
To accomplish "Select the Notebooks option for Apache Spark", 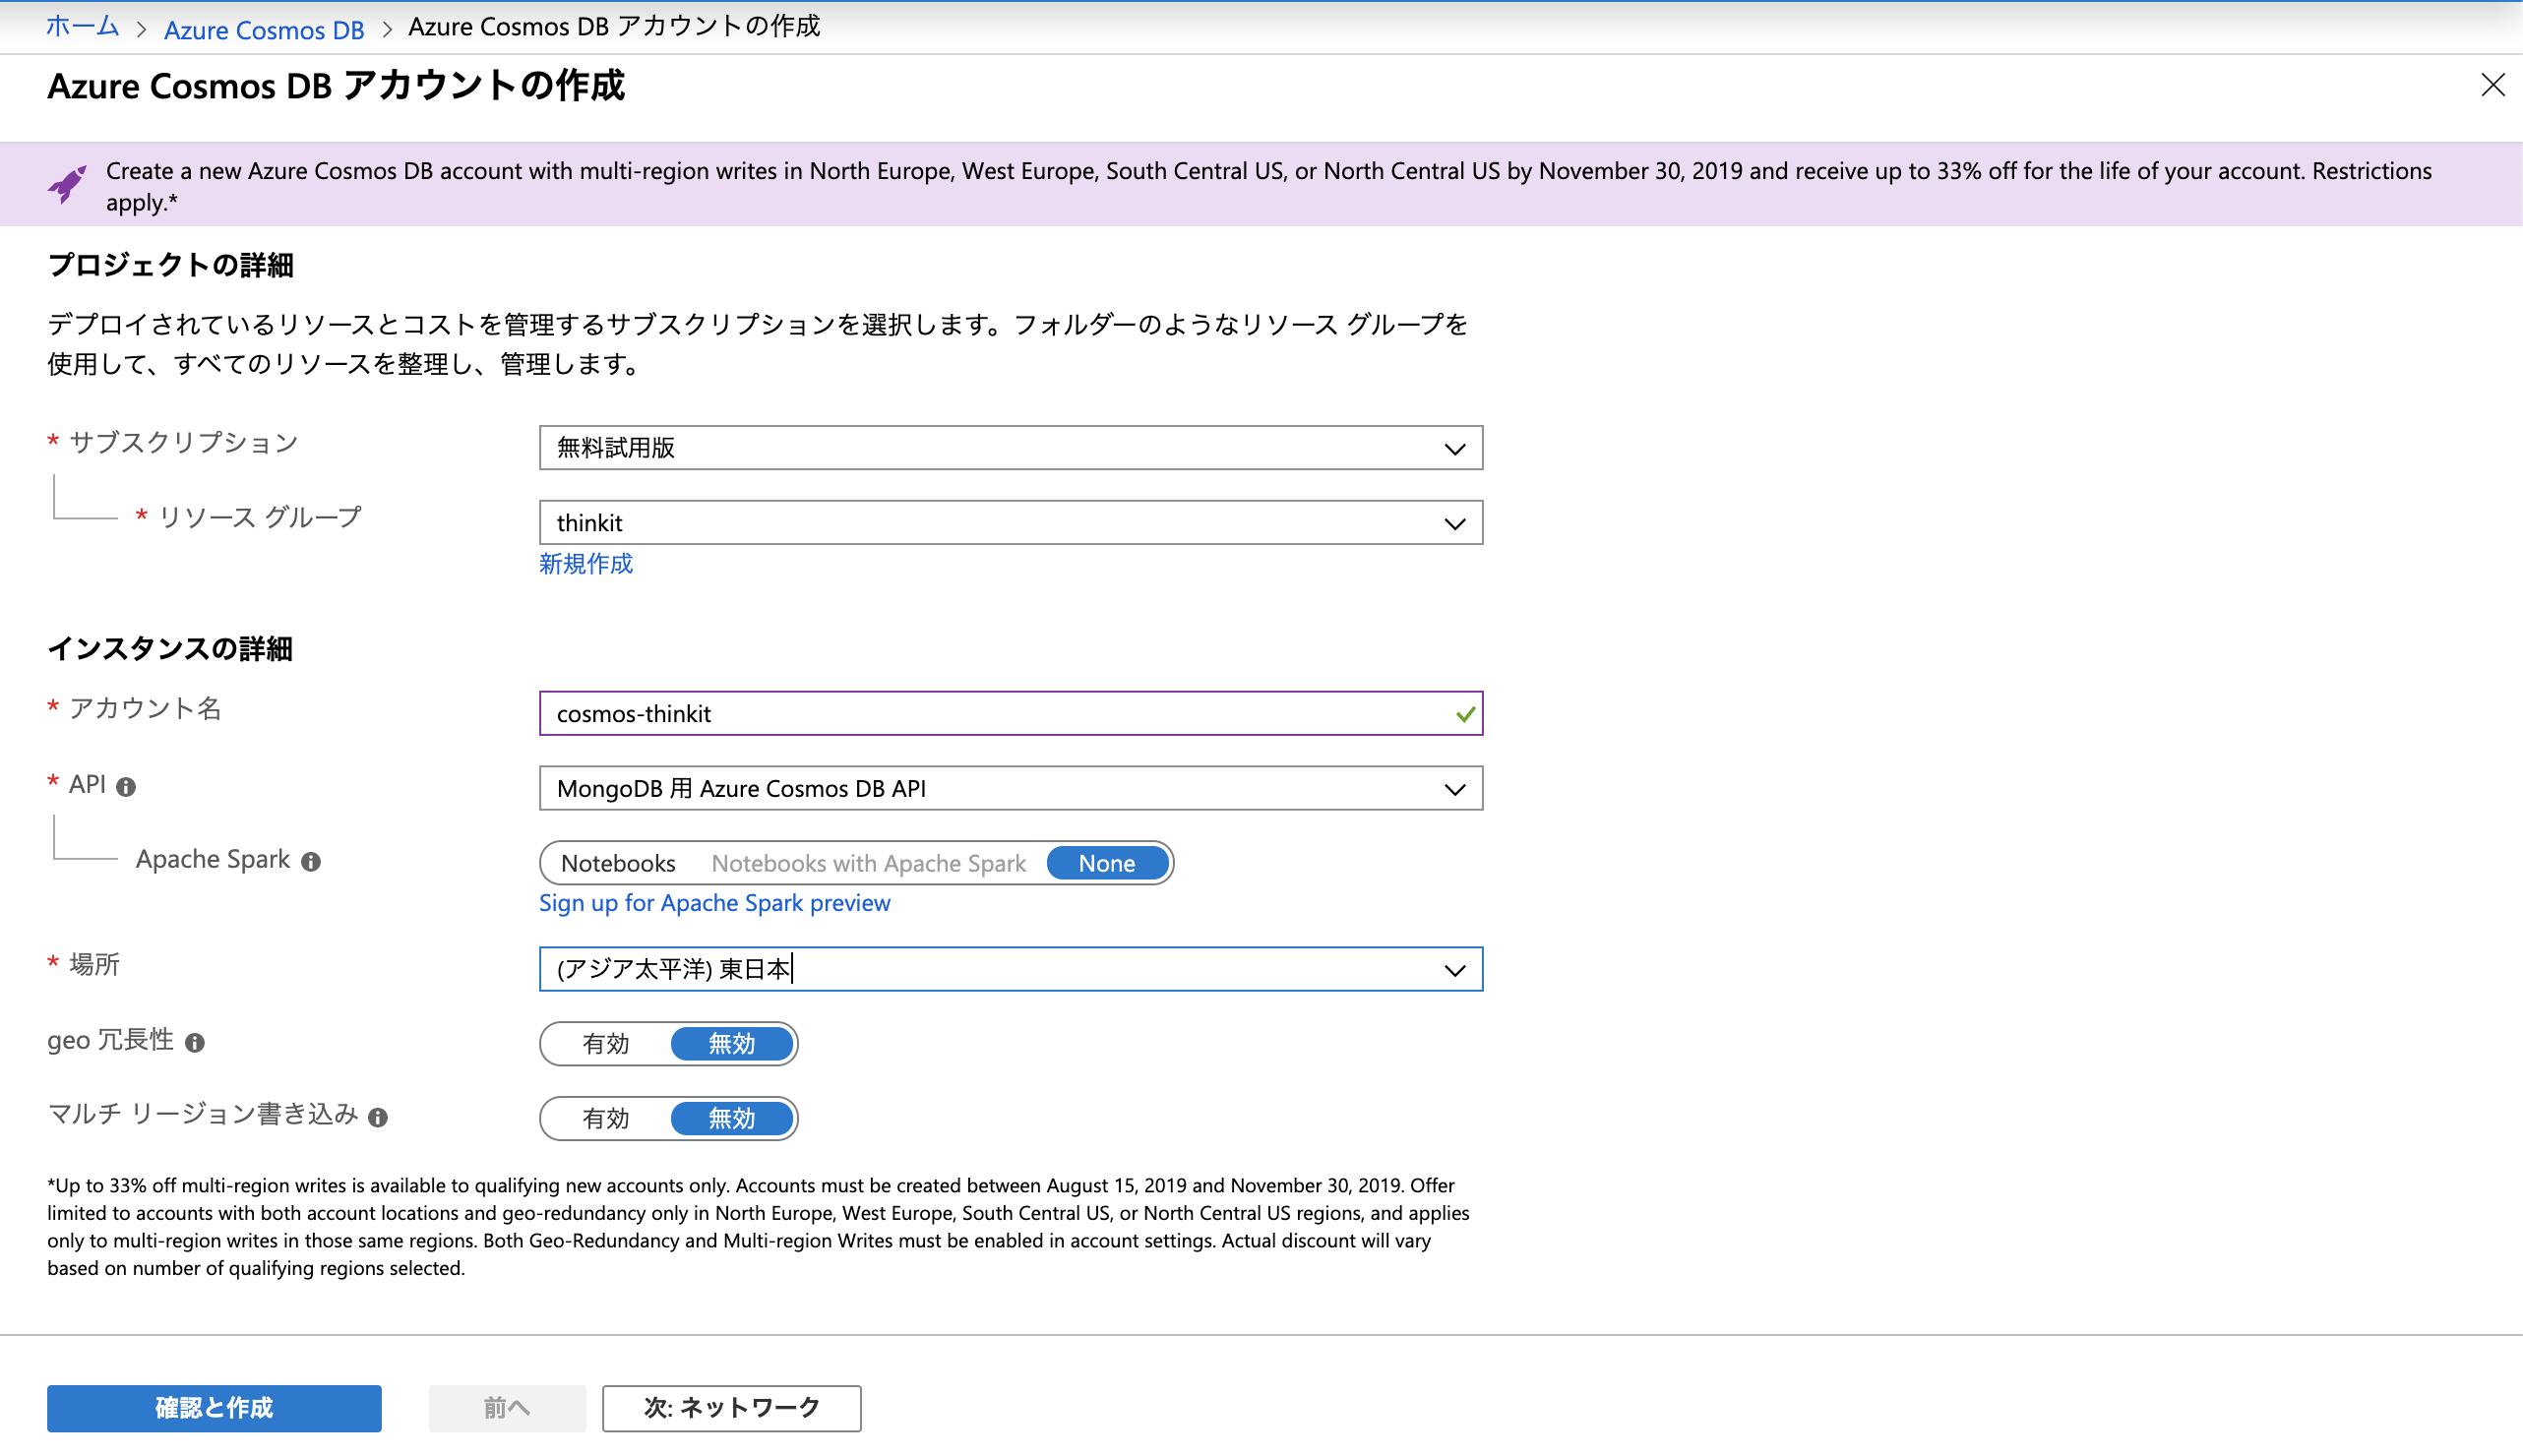I will (x=618, y=863).
